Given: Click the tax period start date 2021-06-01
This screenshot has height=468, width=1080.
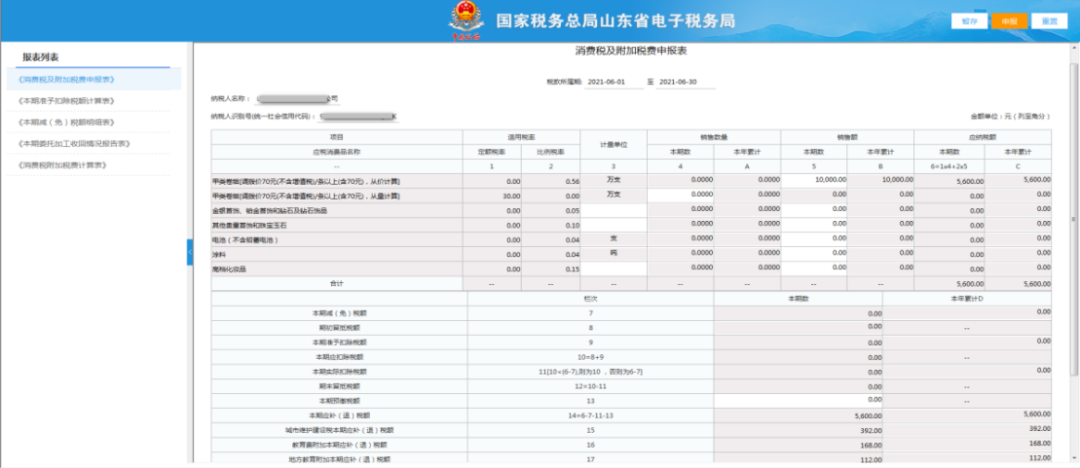Looking at the screenshot, I should click(x=614, y=81).
